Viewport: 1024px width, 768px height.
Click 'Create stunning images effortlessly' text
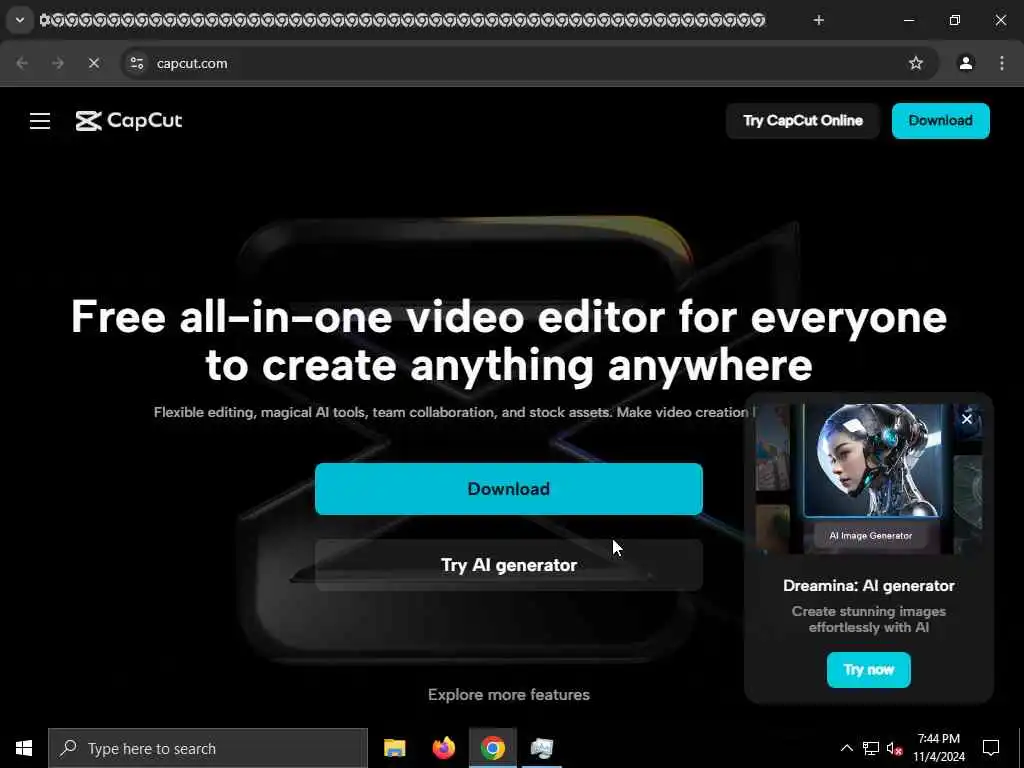pyautogui.click(x=869, y=619)
